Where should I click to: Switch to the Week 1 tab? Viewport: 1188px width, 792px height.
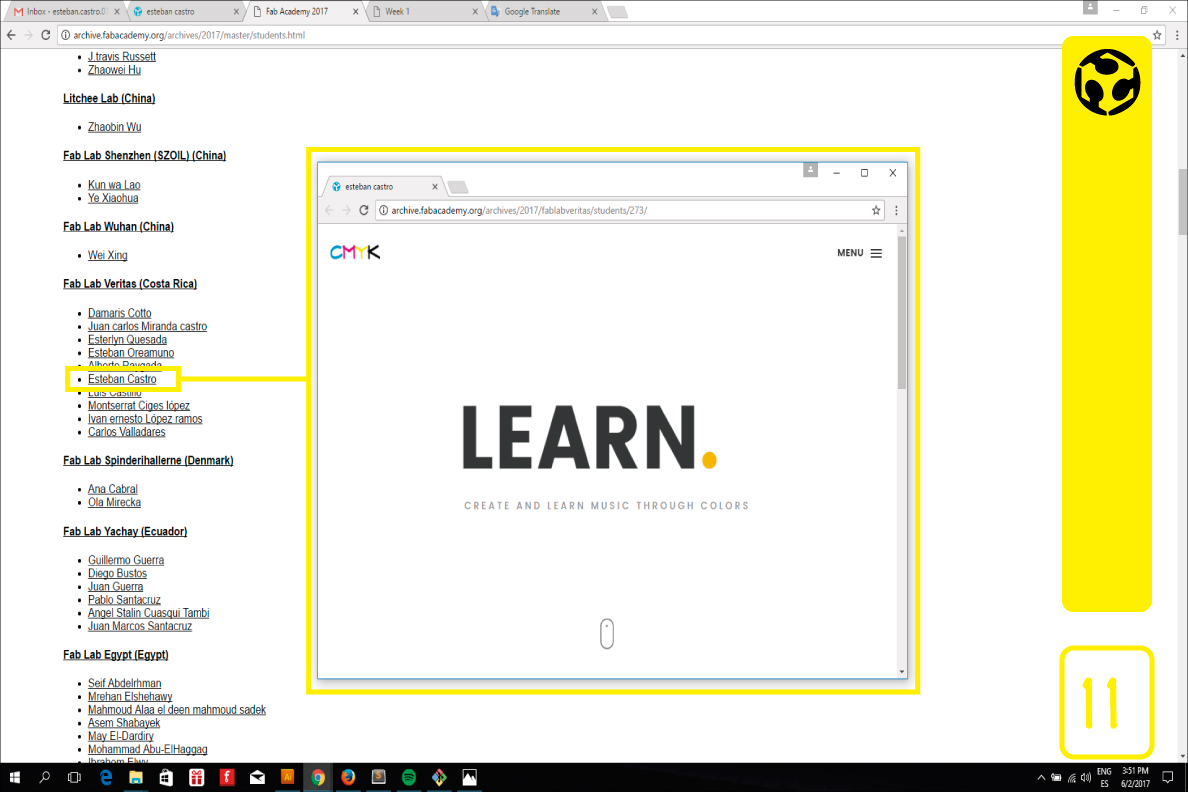pyautogui.click(x=424, y=11)
